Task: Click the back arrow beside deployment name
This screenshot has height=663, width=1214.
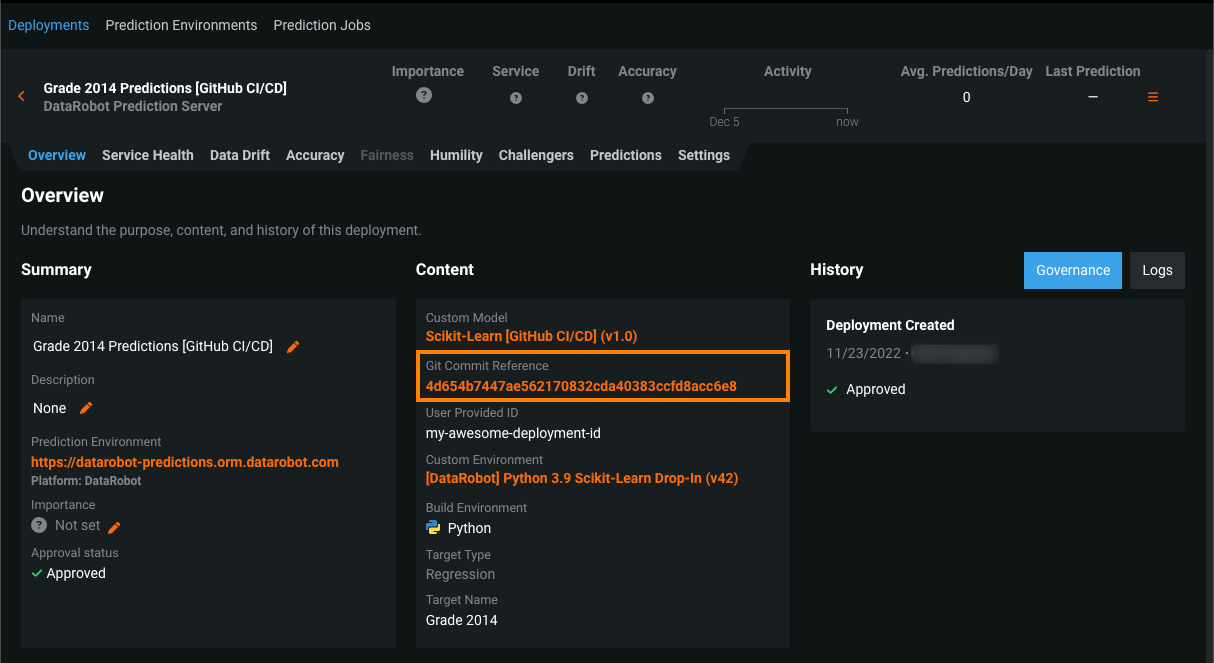Action: (22, 97)
